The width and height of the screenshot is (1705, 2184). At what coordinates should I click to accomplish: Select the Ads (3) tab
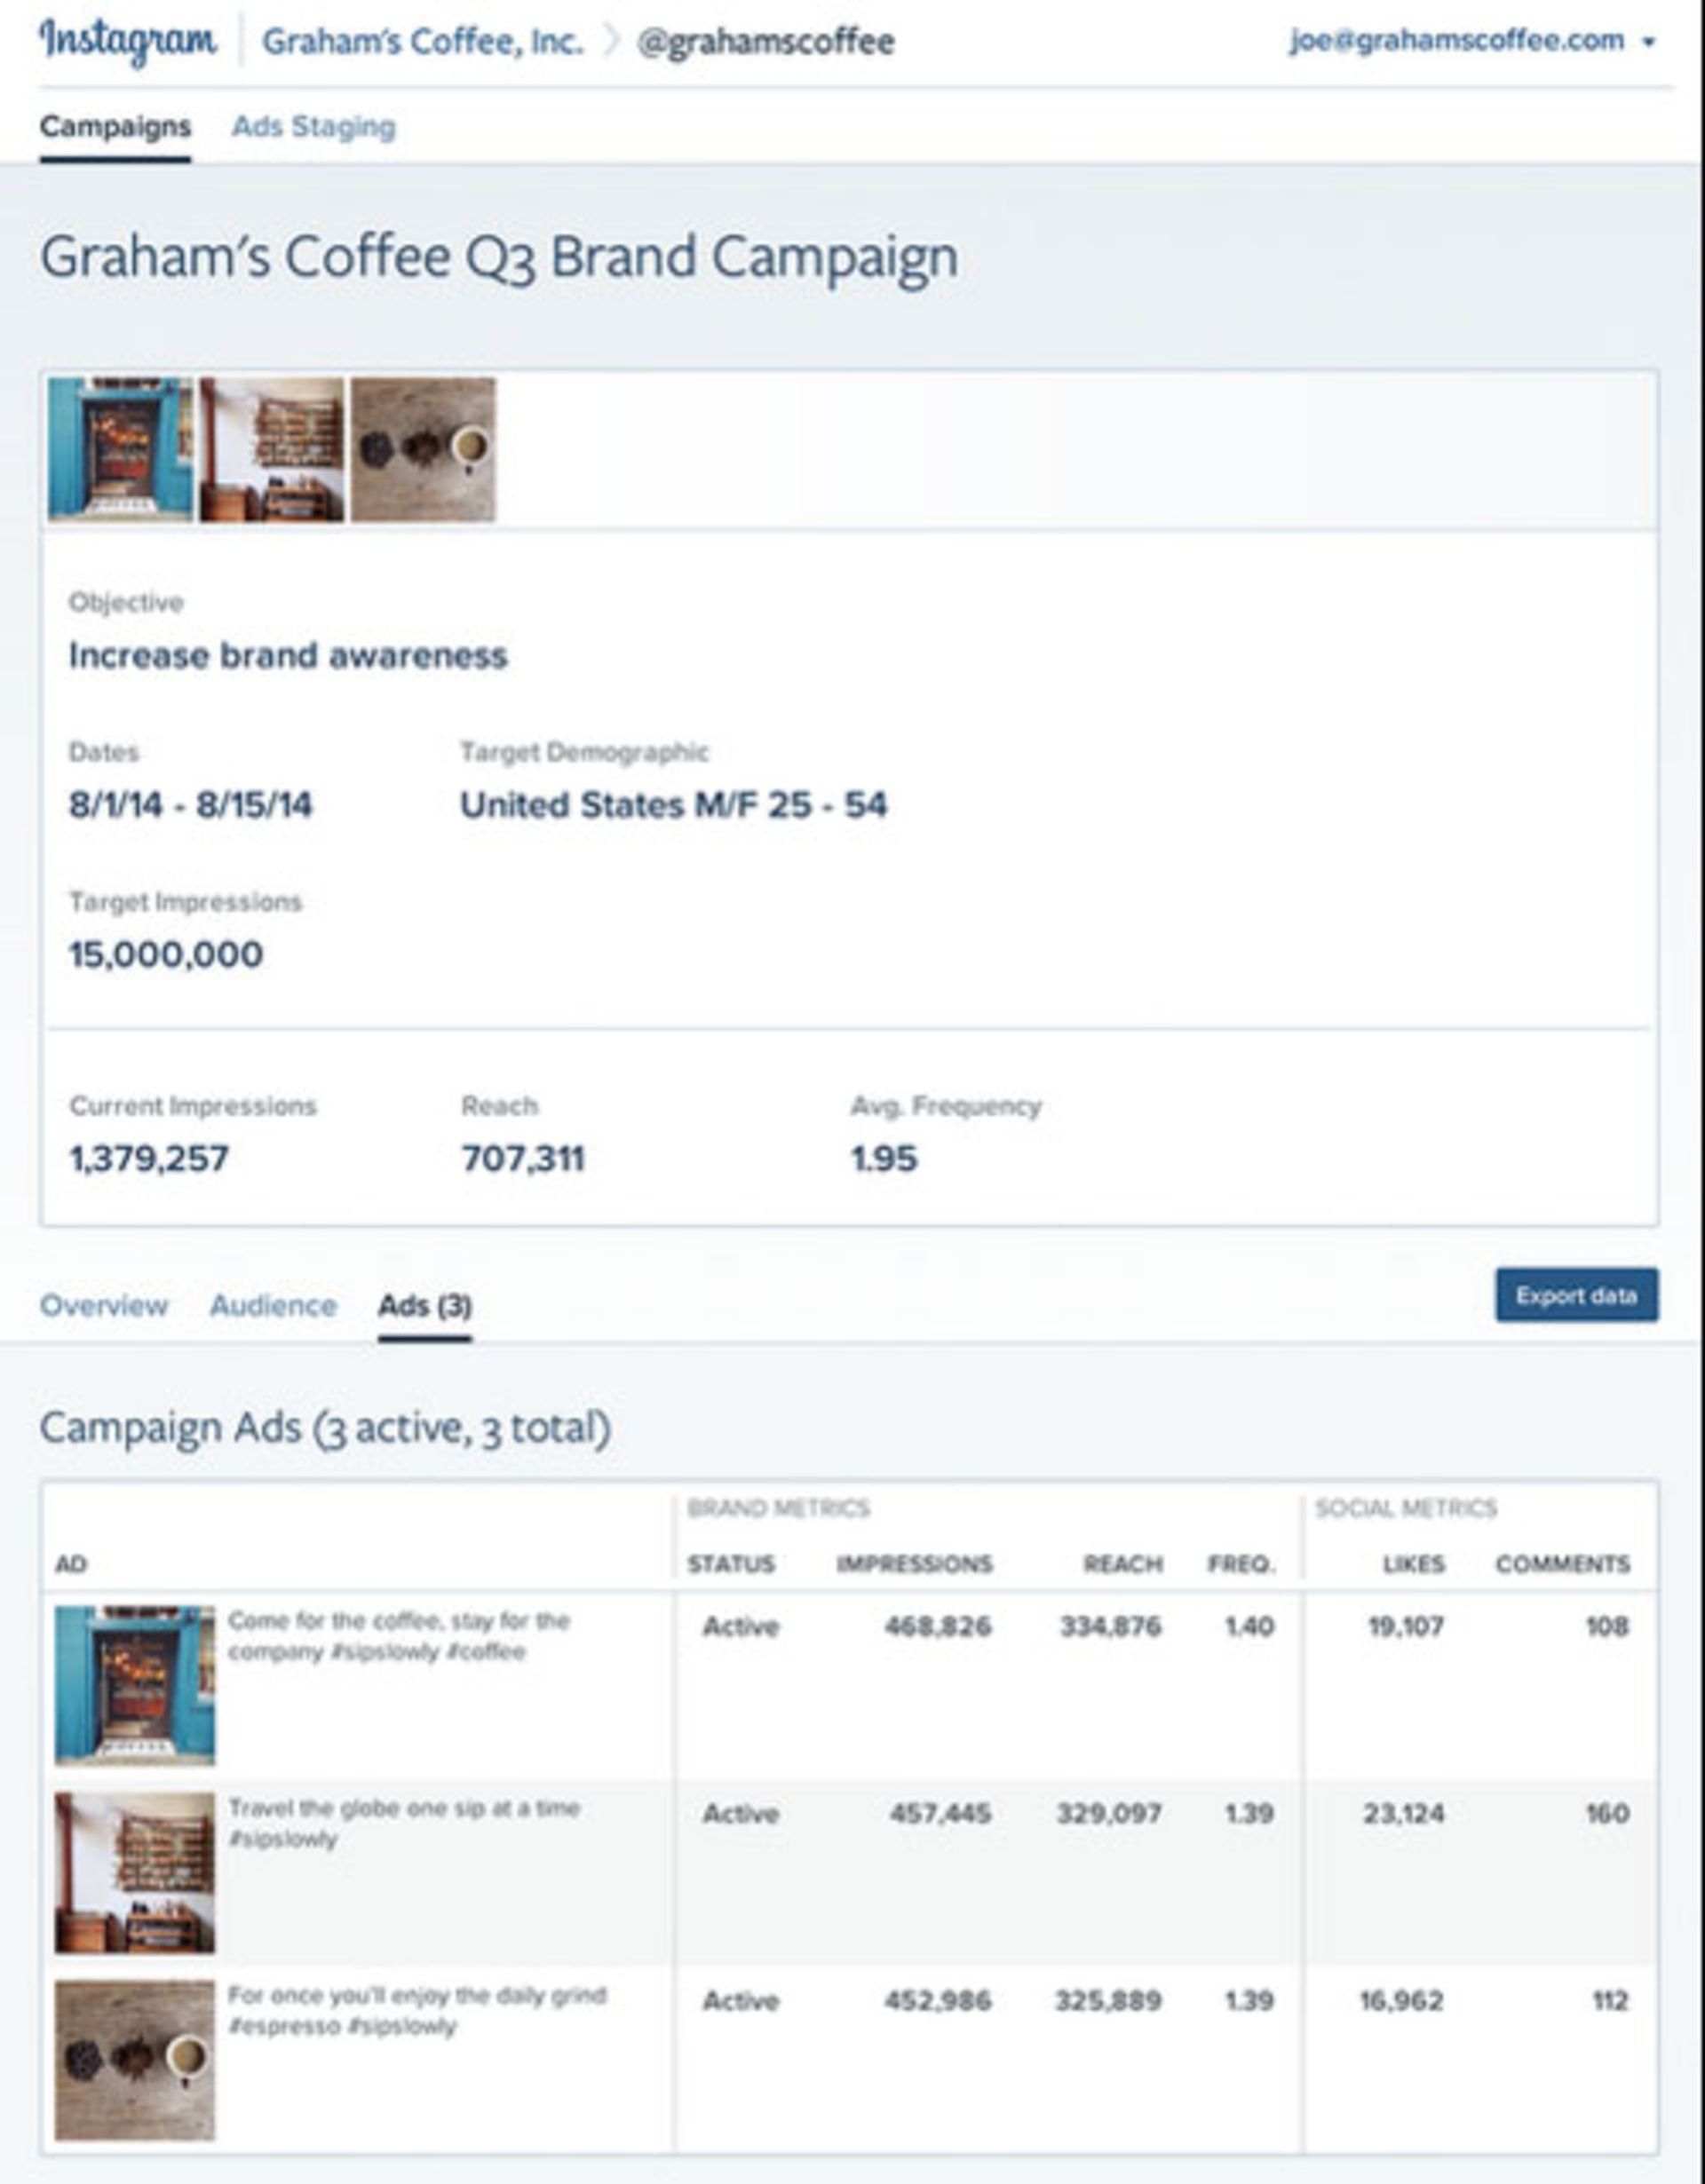pos(424,1305)
